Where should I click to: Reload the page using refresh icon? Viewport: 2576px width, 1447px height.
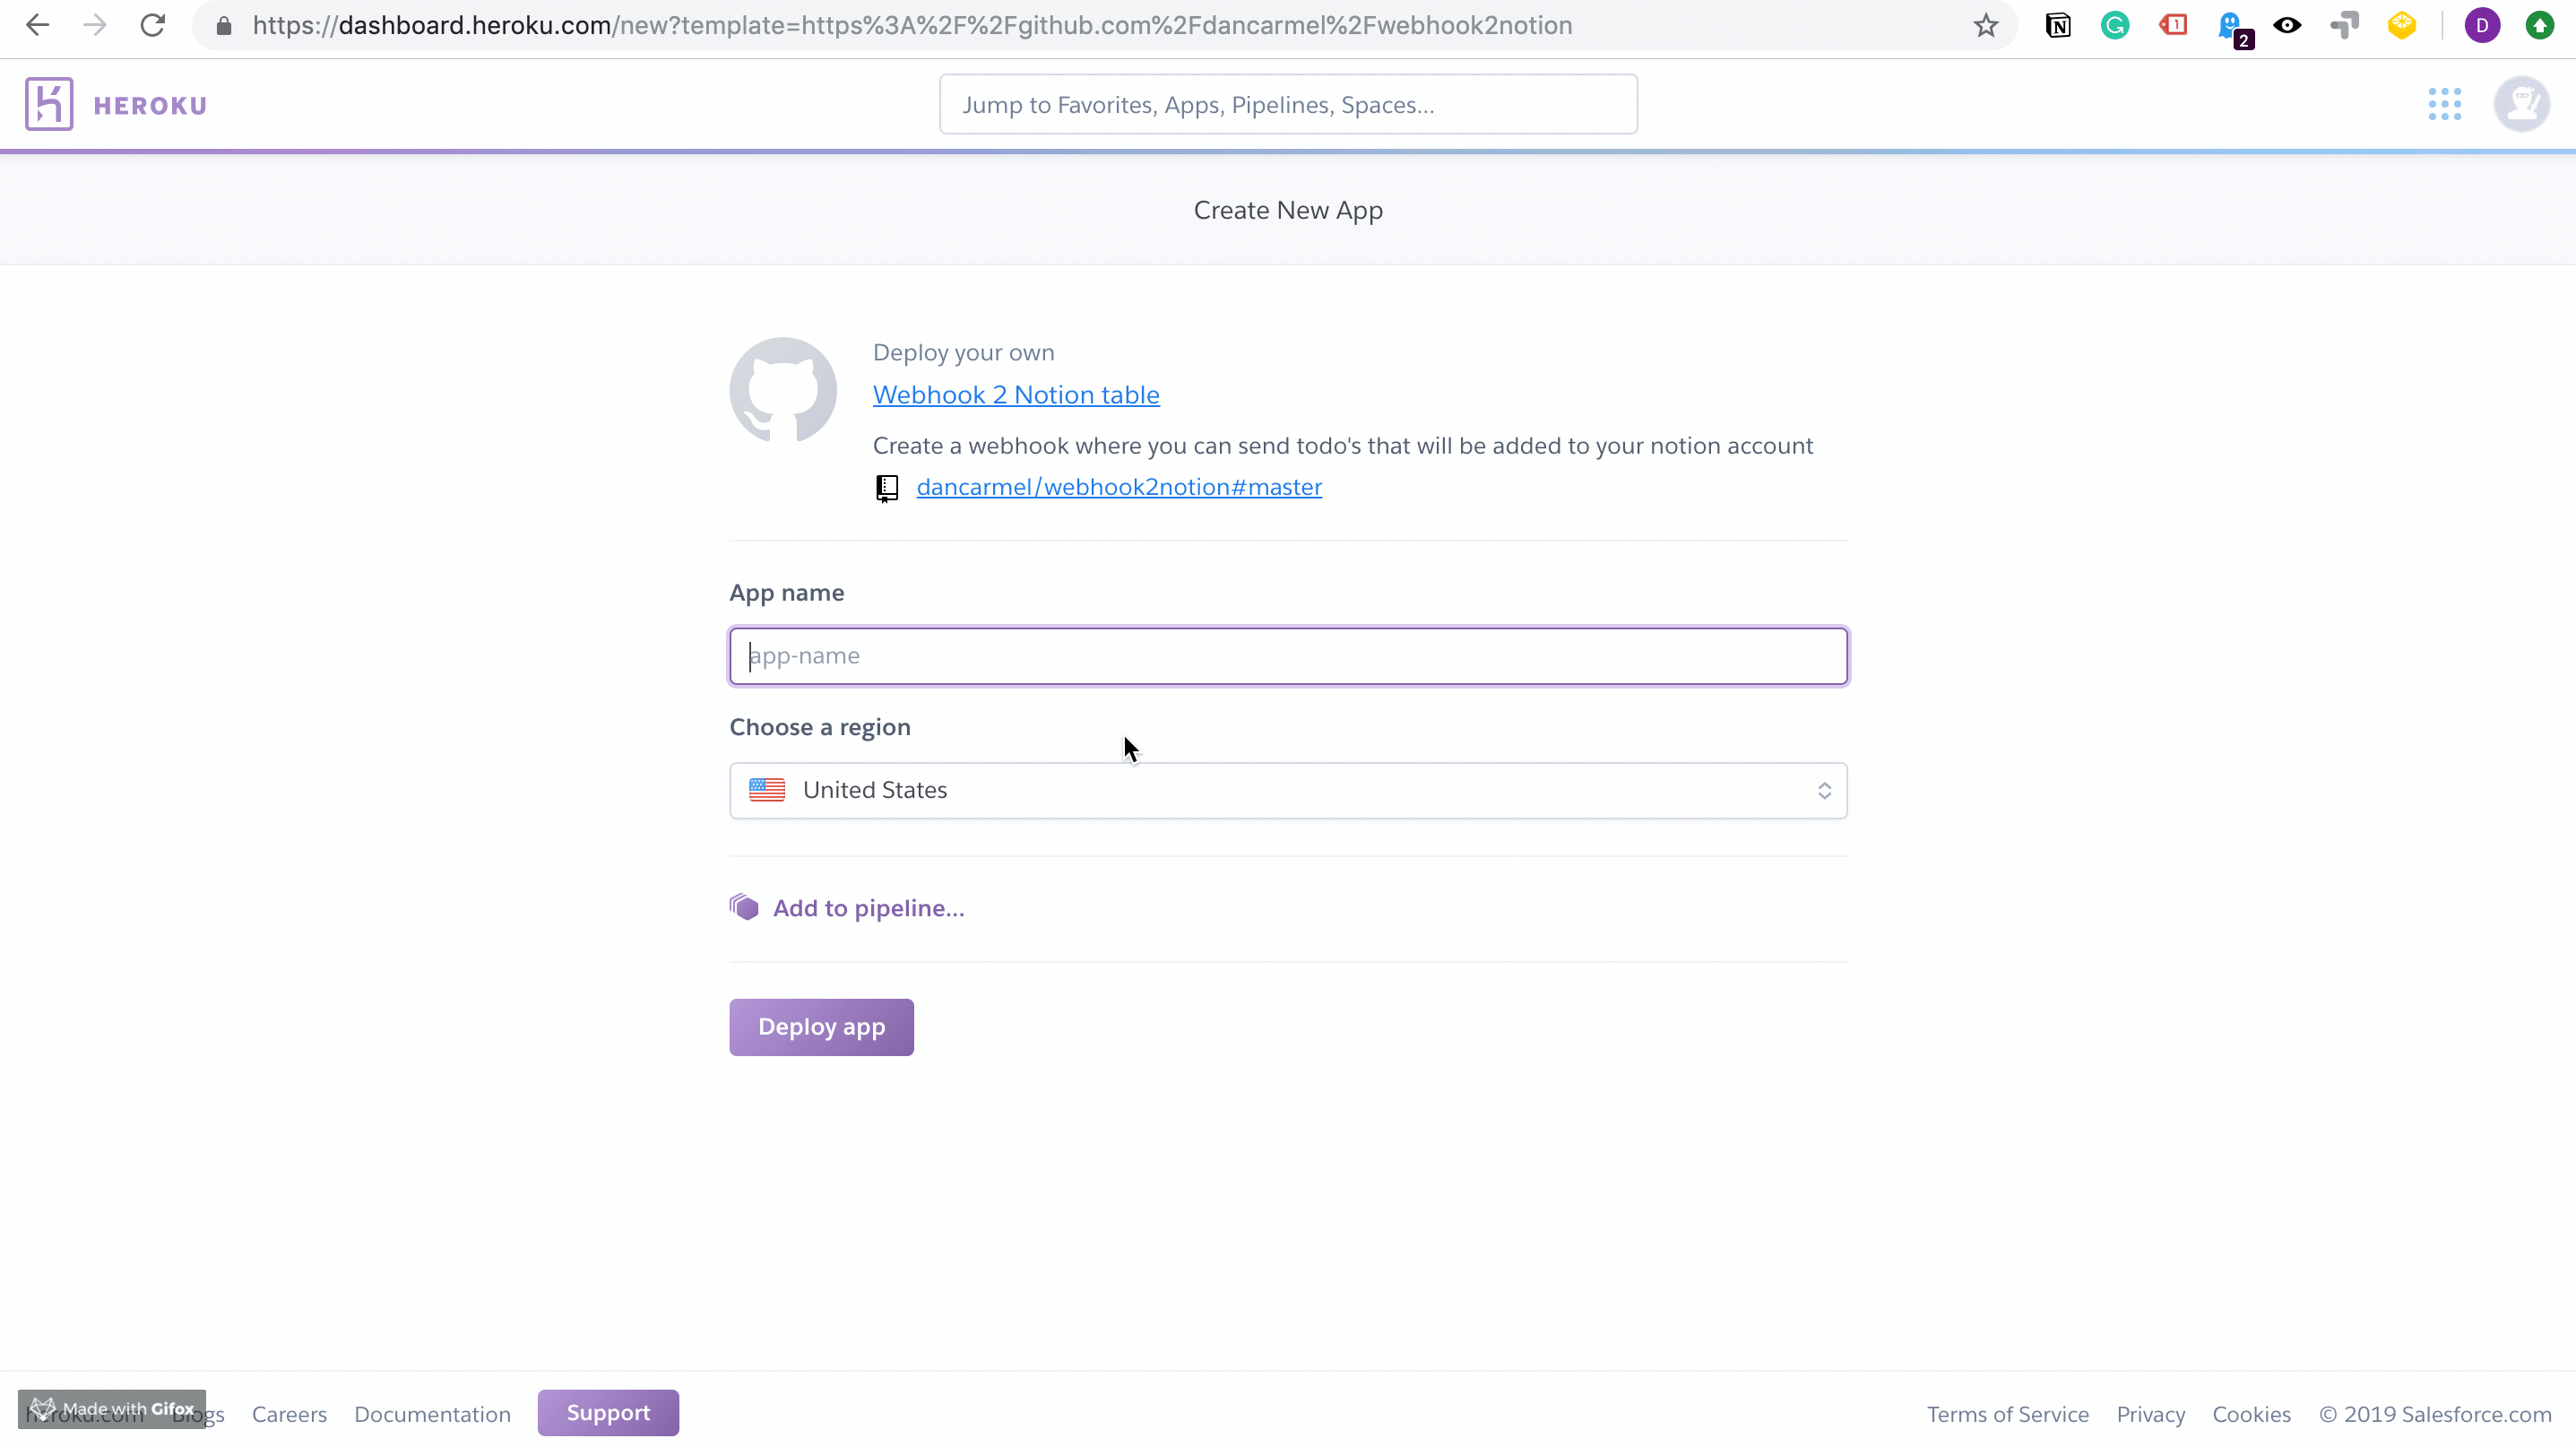pyautogui.click(x=152, y=26)
